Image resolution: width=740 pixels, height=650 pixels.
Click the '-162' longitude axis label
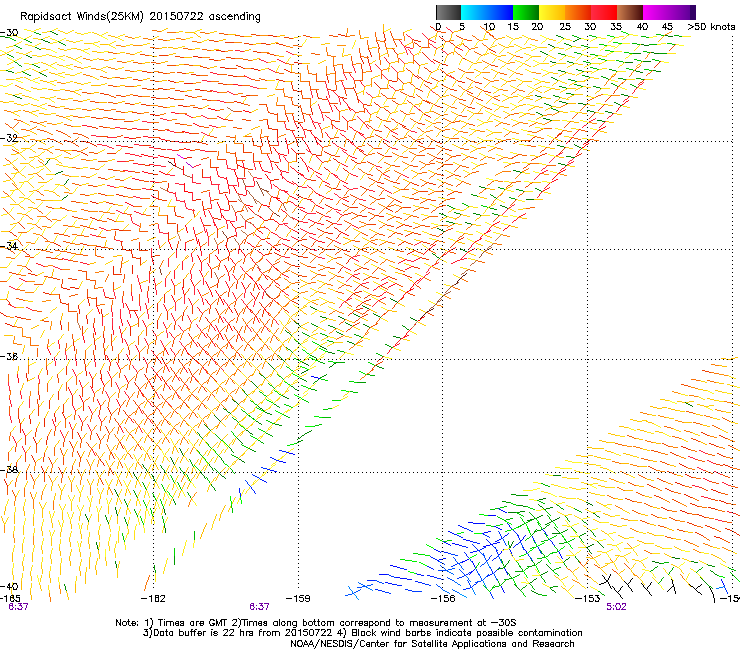(153, 599)
